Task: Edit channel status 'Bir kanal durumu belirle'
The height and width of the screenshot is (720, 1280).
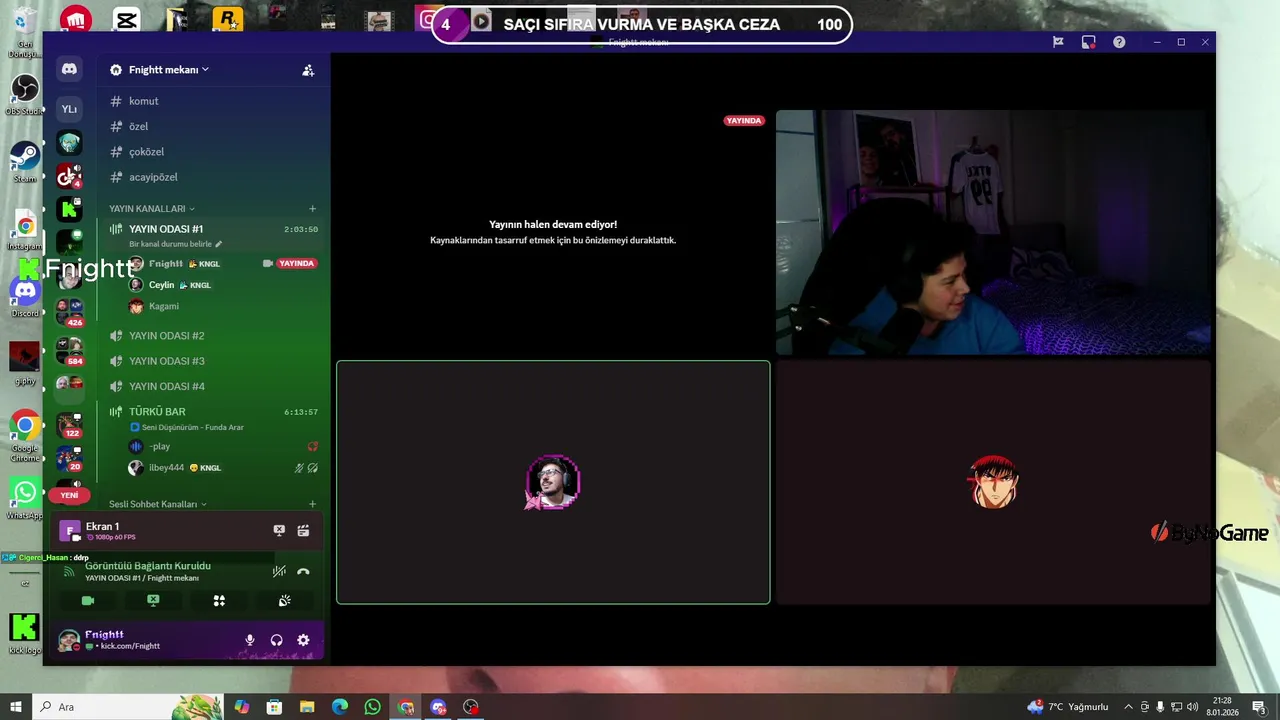Action: coord(175,244)
